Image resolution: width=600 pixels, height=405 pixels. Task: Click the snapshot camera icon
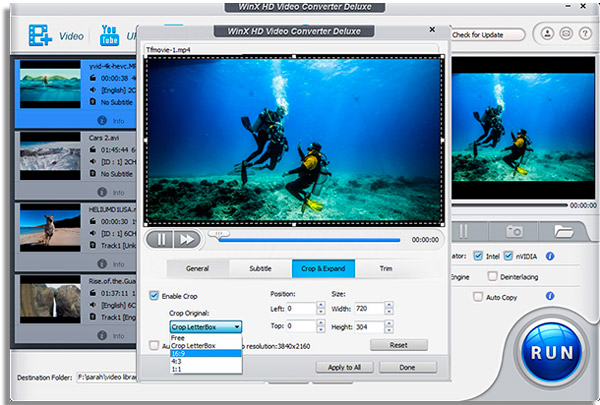pos(514,231)
